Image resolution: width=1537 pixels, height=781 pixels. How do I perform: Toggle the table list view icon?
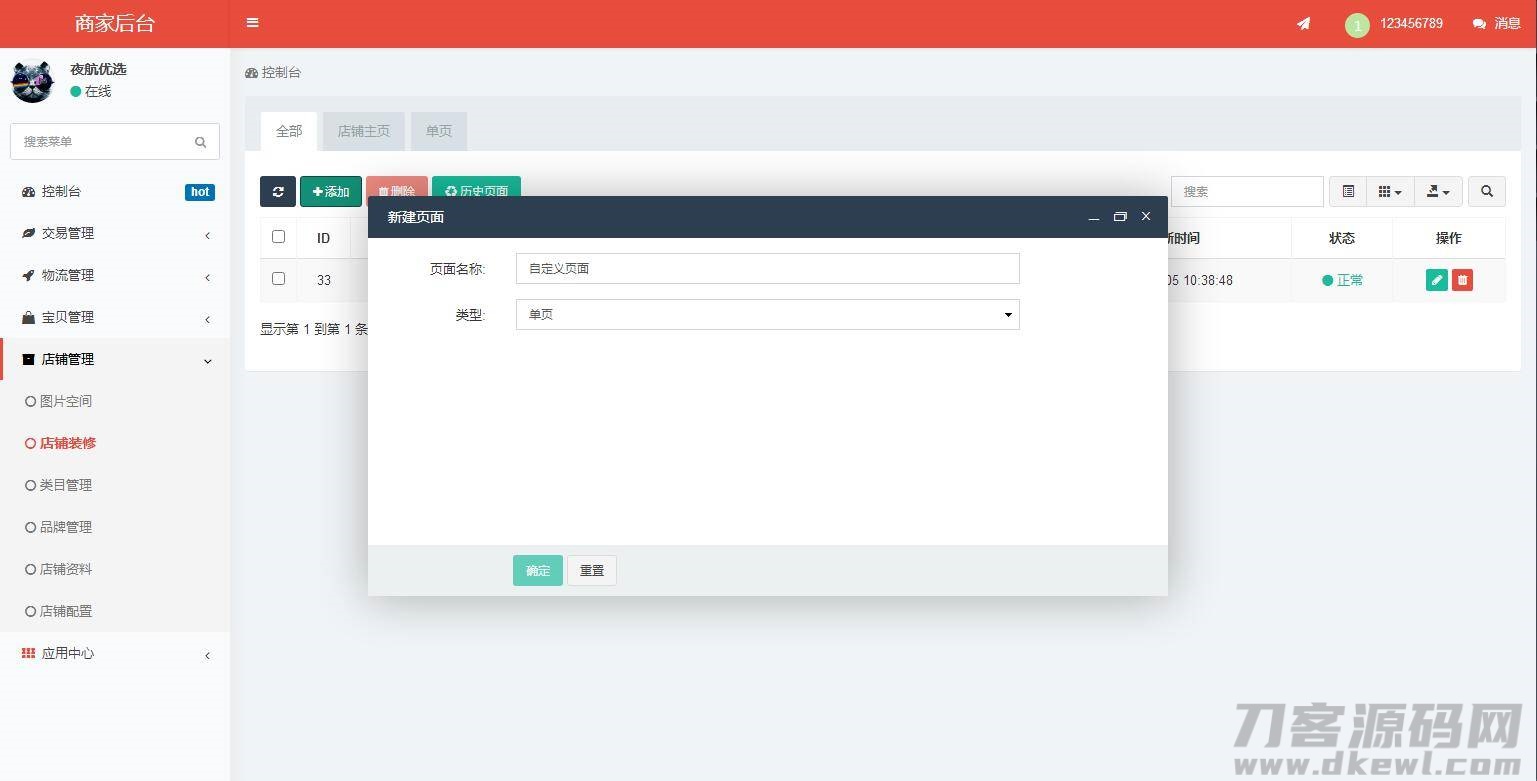1348,192
